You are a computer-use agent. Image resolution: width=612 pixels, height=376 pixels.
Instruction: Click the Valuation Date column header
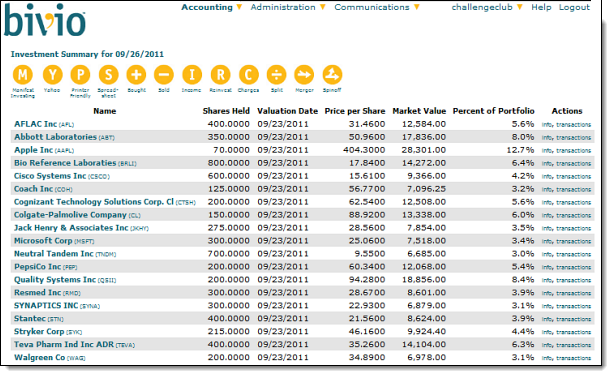pyautogui.click(x=287, y=111)
